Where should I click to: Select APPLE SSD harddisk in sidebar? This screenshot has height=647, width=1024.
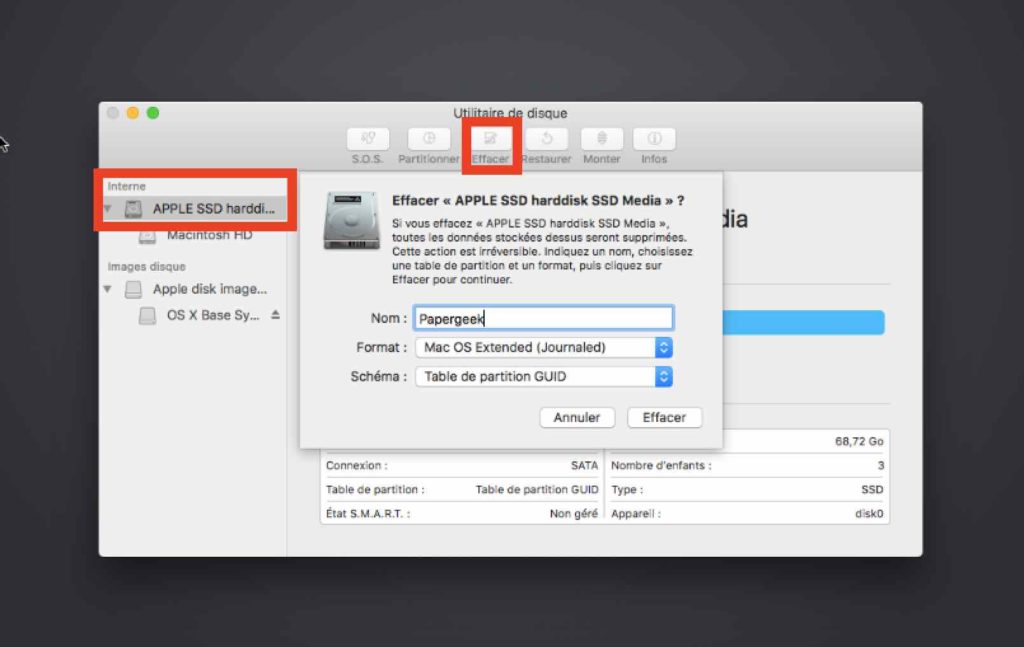[212, 209]
